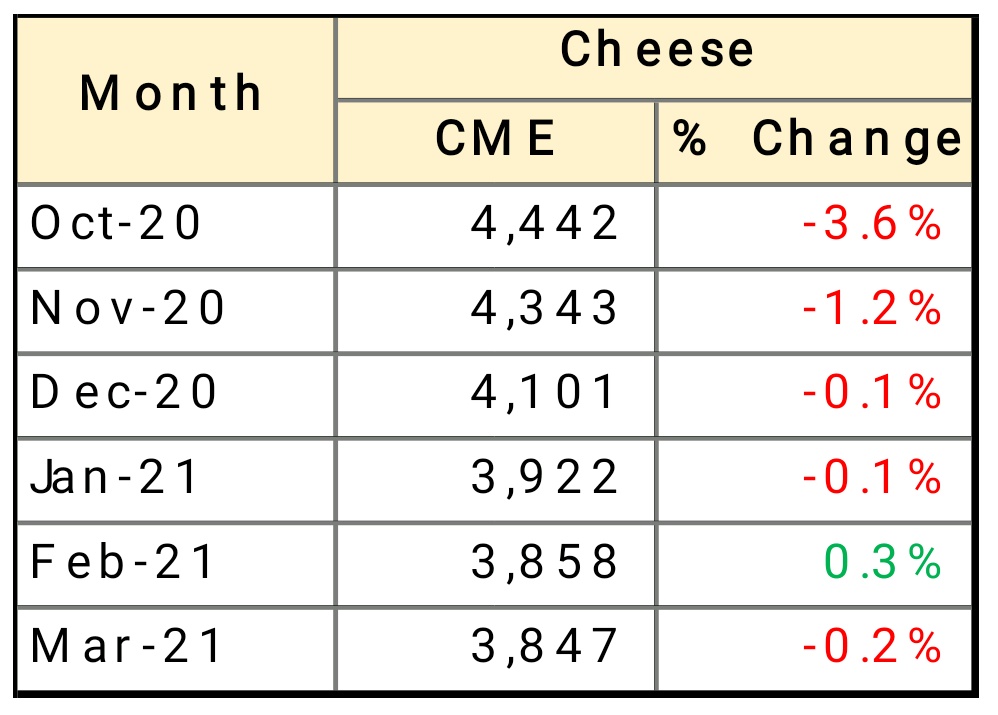998x715 pixels.
Task: Click the 3,922 CME value
Action: click(545, 478)
